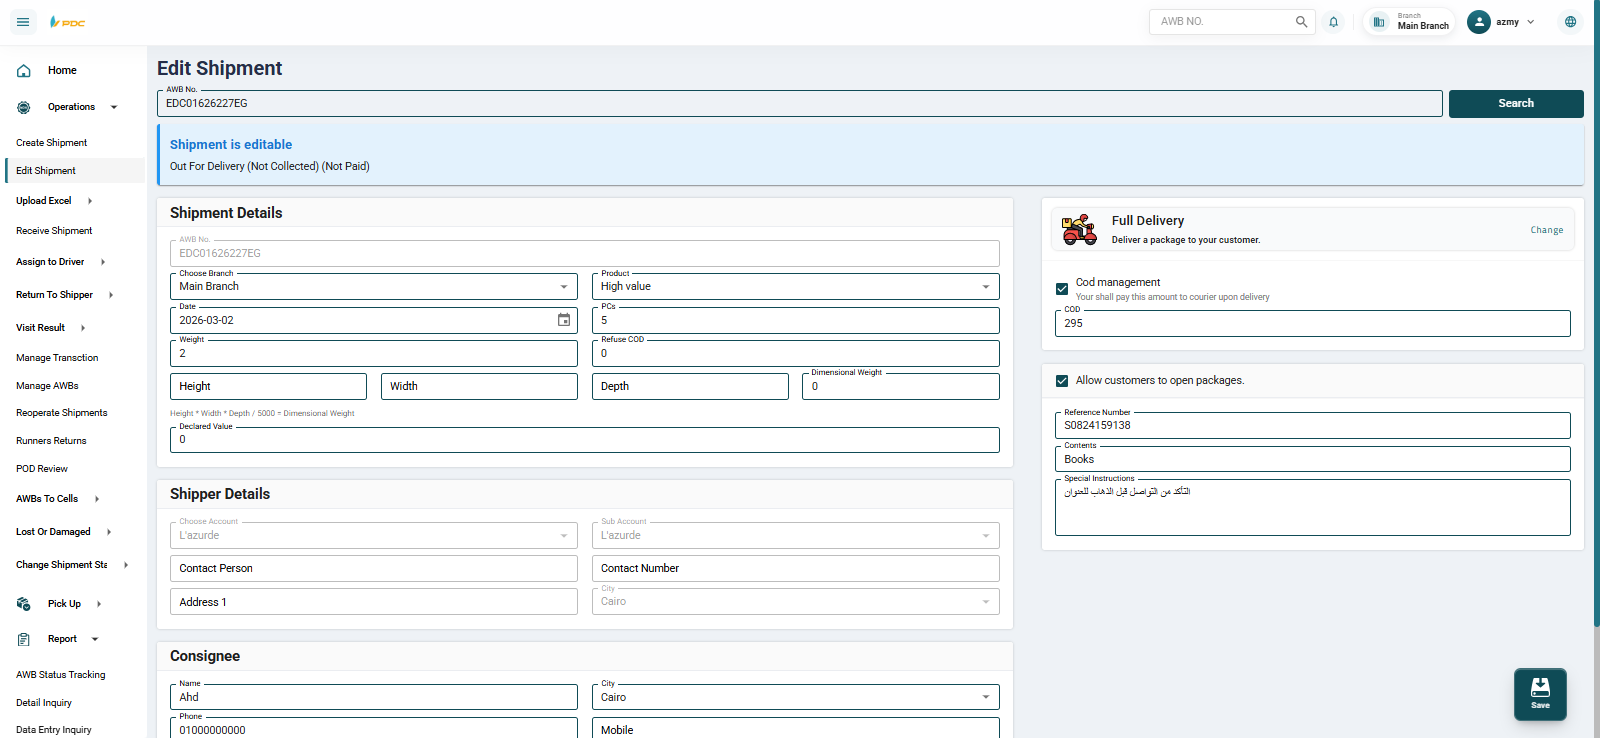
Task: Click the azmy user avatar
Action: point(1479,22)
